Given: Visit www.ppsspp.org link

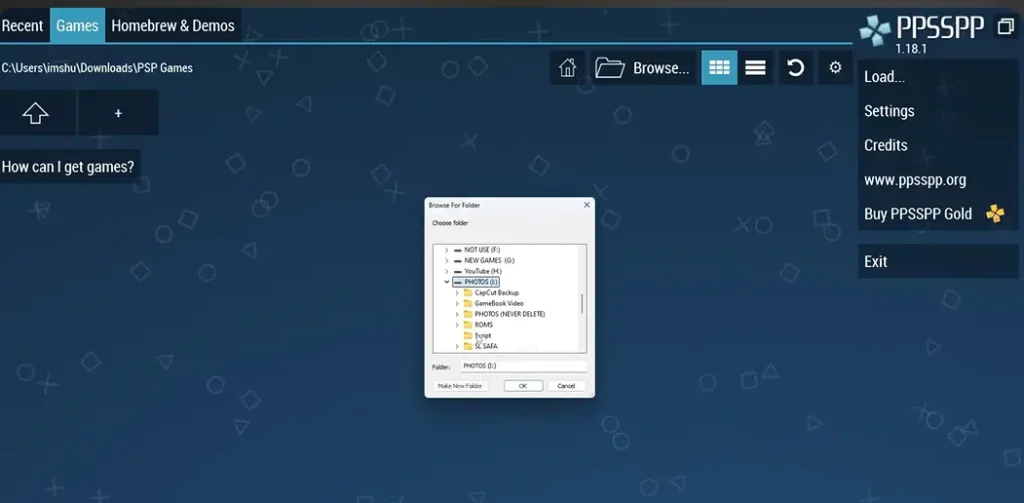Looking at the screenshot, I should pyautogui.click(x=938, y=180).
